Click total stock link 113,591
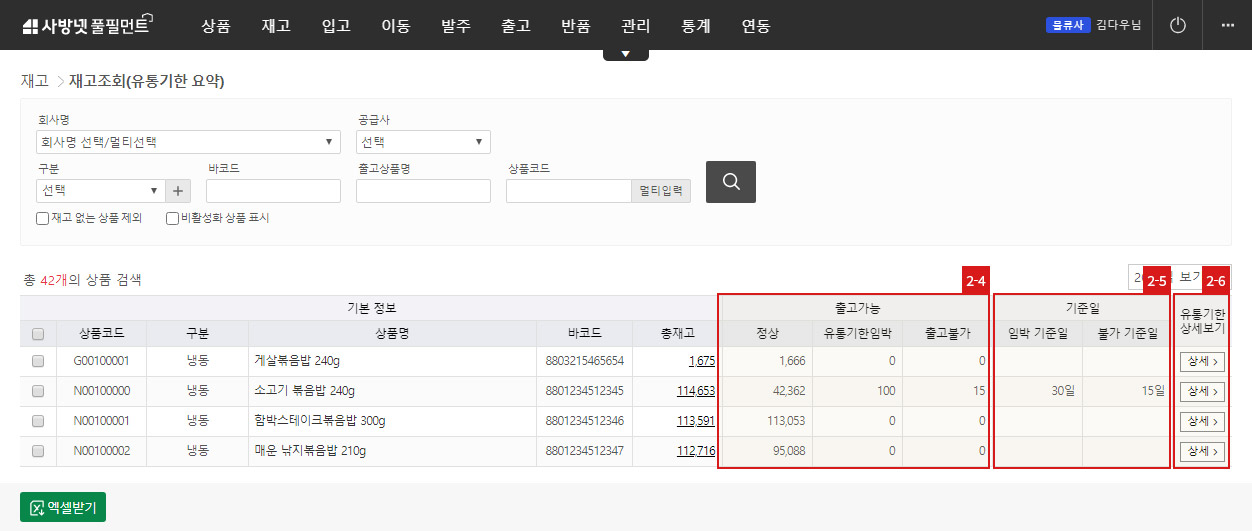Screen dimensions: 1252x531 [x=696, y=421]
